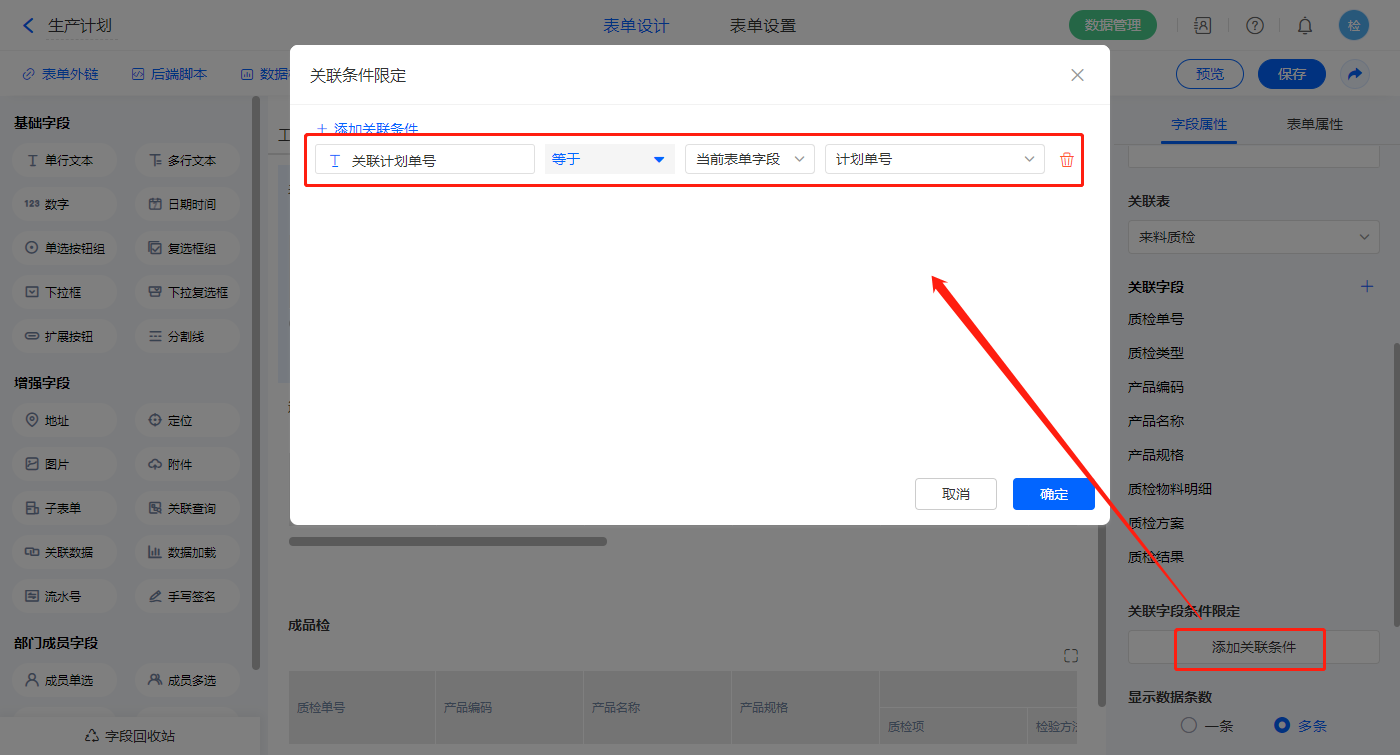Click the 关联计划单号 field input
Screen dimensions: 1400x755
[425, 160]
